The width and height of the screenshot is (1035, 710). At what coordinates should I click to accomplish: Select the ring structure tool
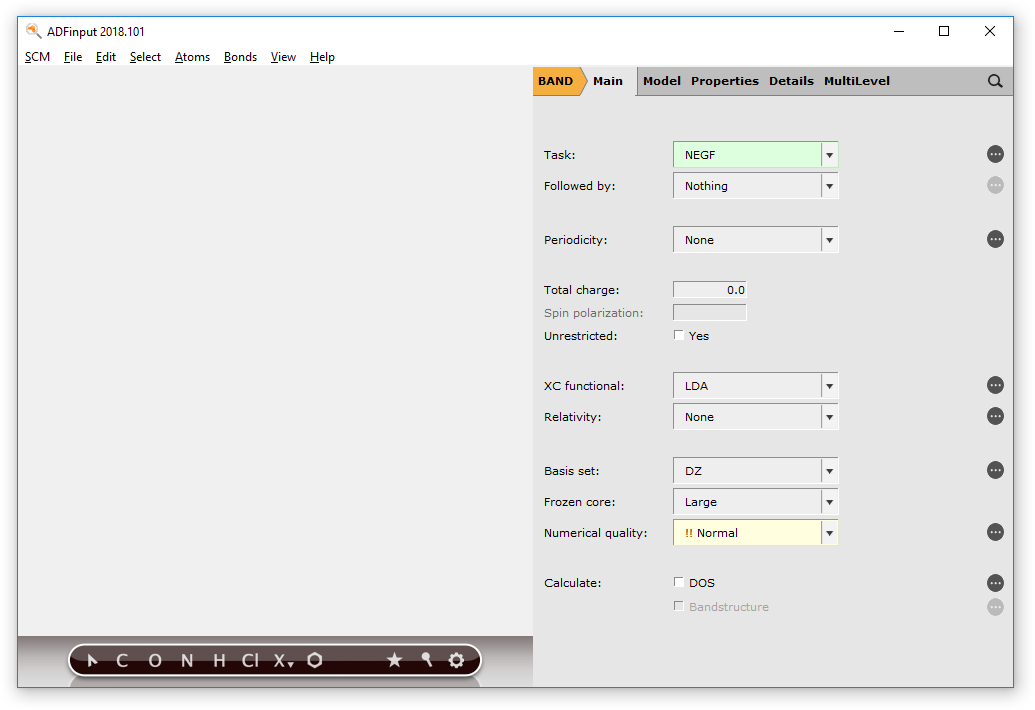tap(315, 660)
